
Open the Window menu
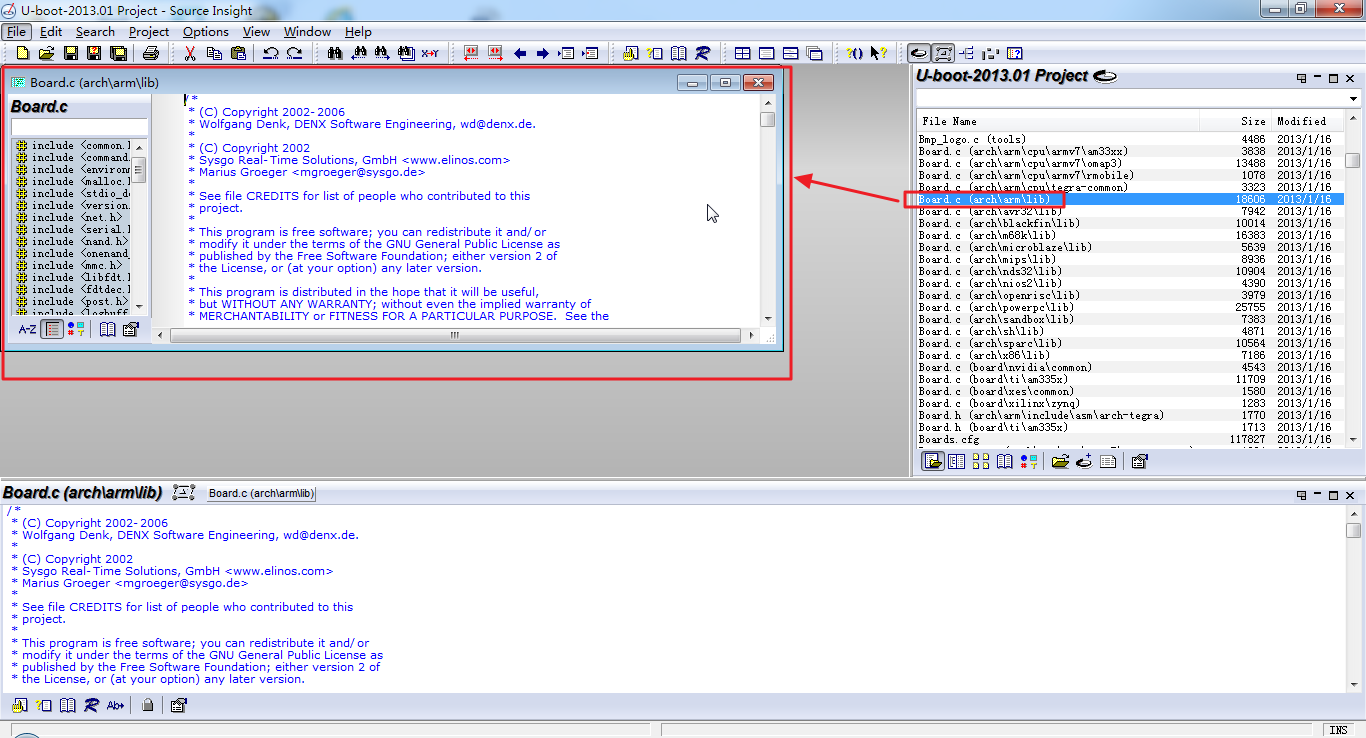pyautogui.click(x=307, y=31)
